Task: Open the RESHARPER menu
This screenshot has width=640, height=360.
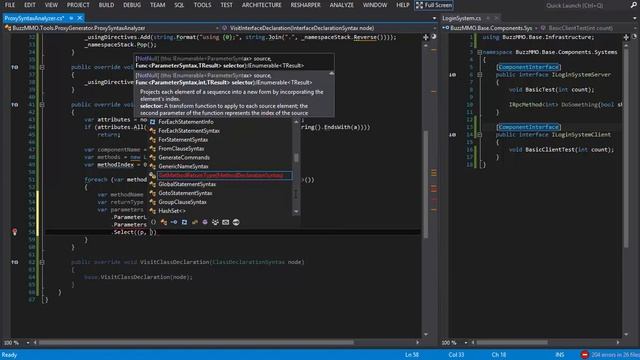Action: pos(305,5)
